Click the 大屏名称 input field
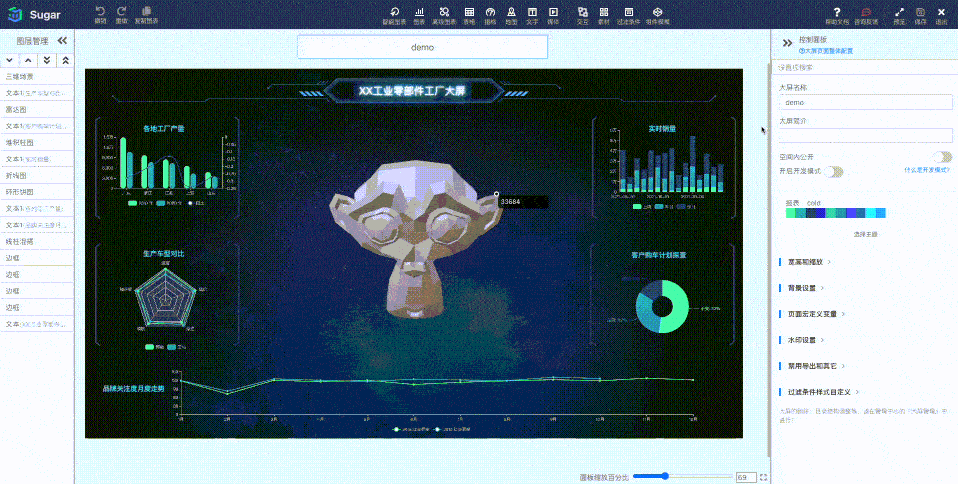 tap(865, 102)
